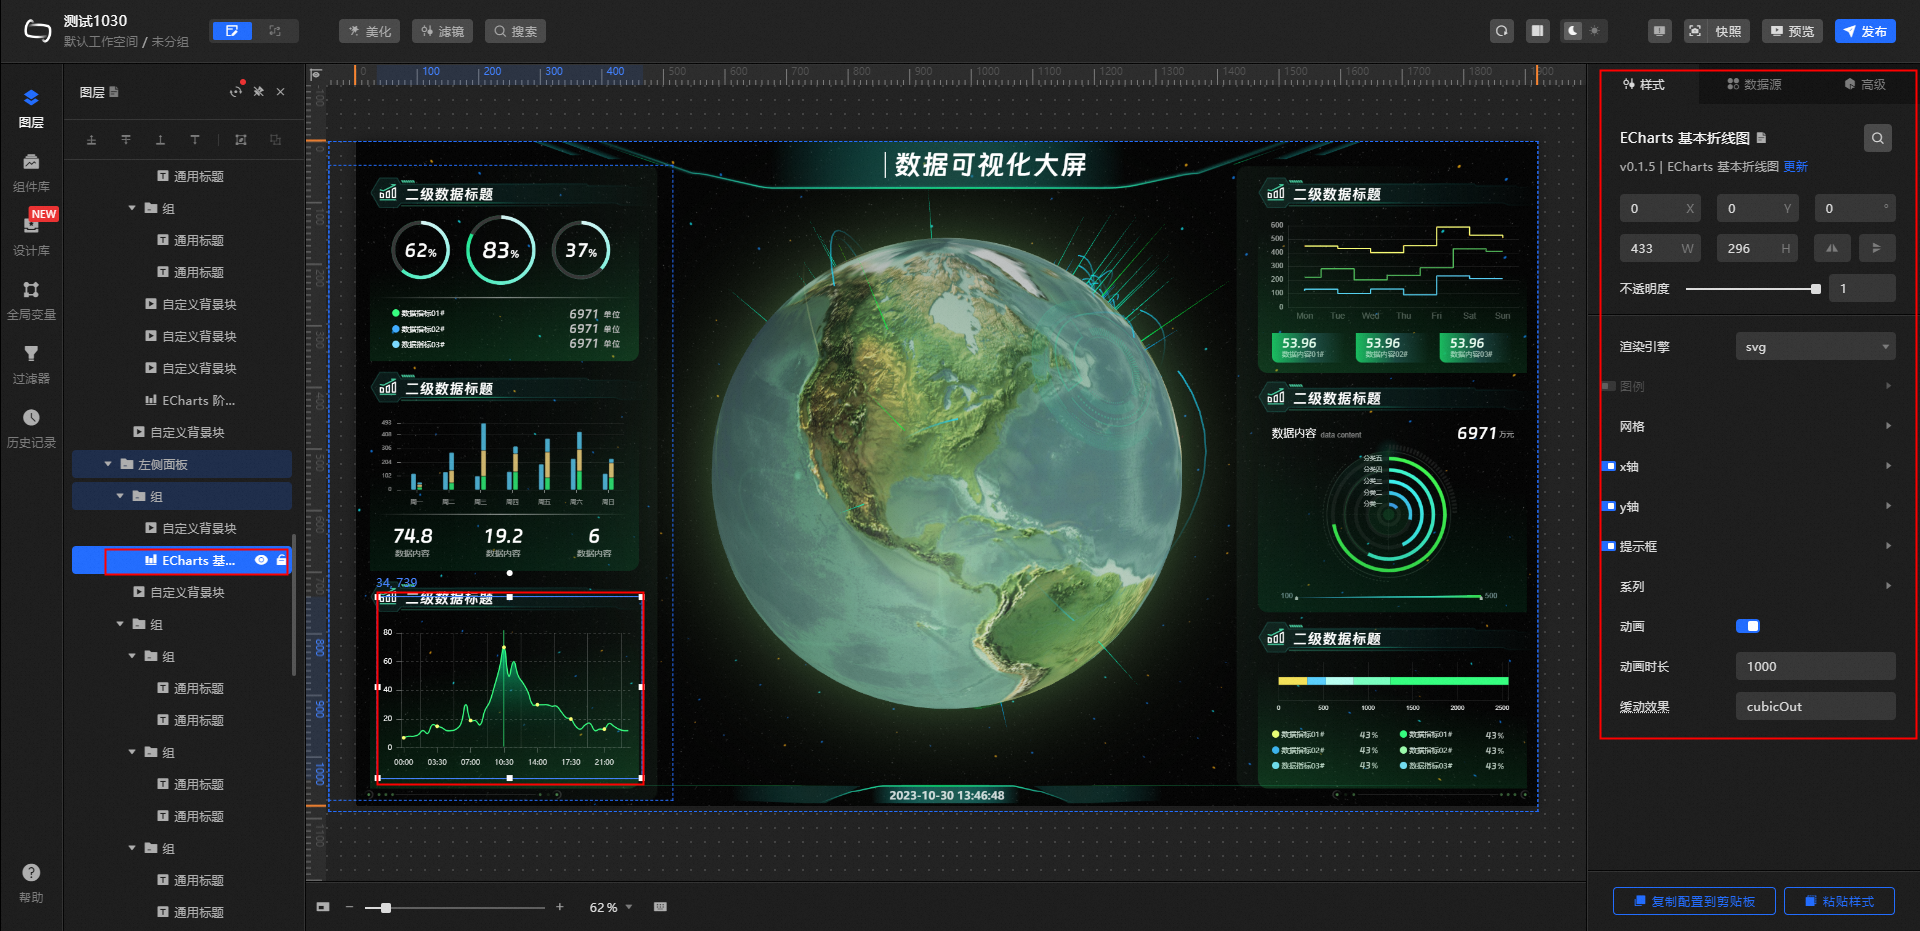Screen dimensions: 1920x931
Task: Open the 组件库 component library sidebar icon
Action: (x=31, y=171)
